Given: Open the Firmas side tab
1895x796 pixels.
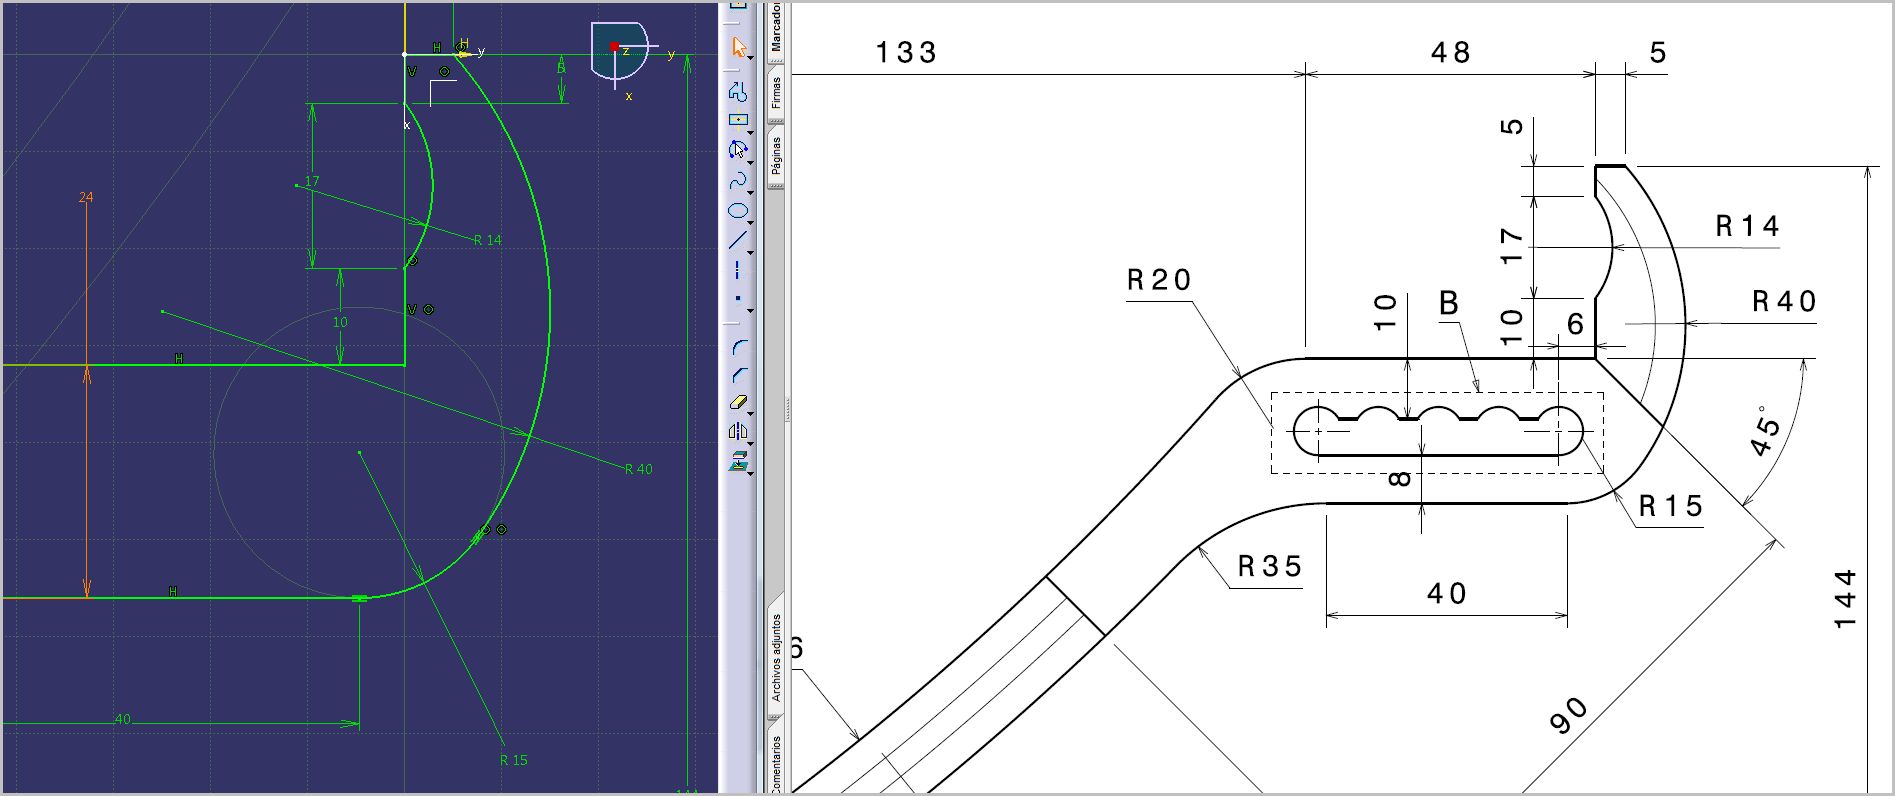Looking at the screenshot, I should click(x=776, y=91).
